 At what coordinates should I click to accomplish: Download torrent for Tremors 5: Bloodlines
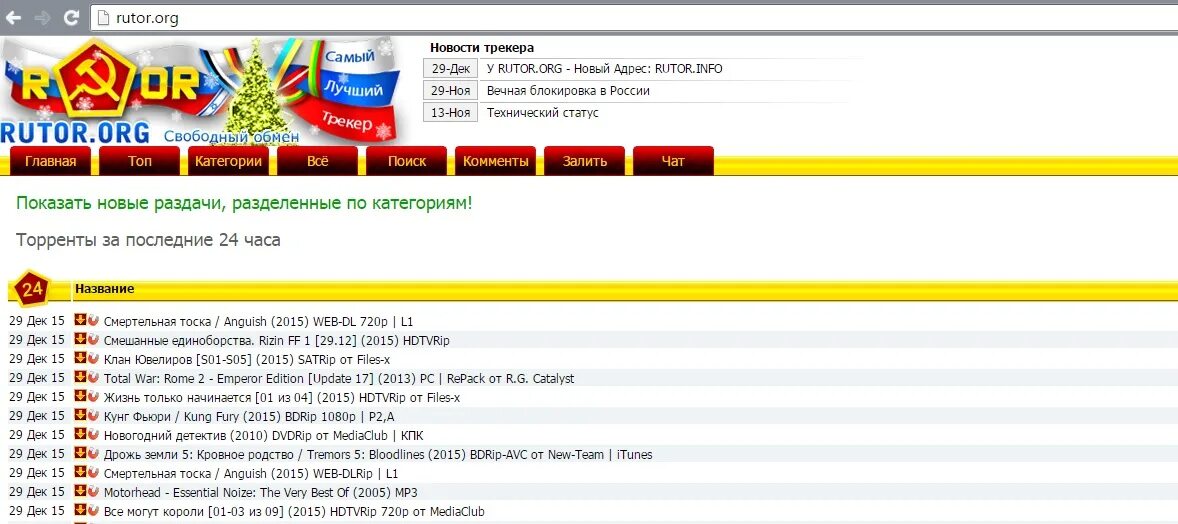80,453
